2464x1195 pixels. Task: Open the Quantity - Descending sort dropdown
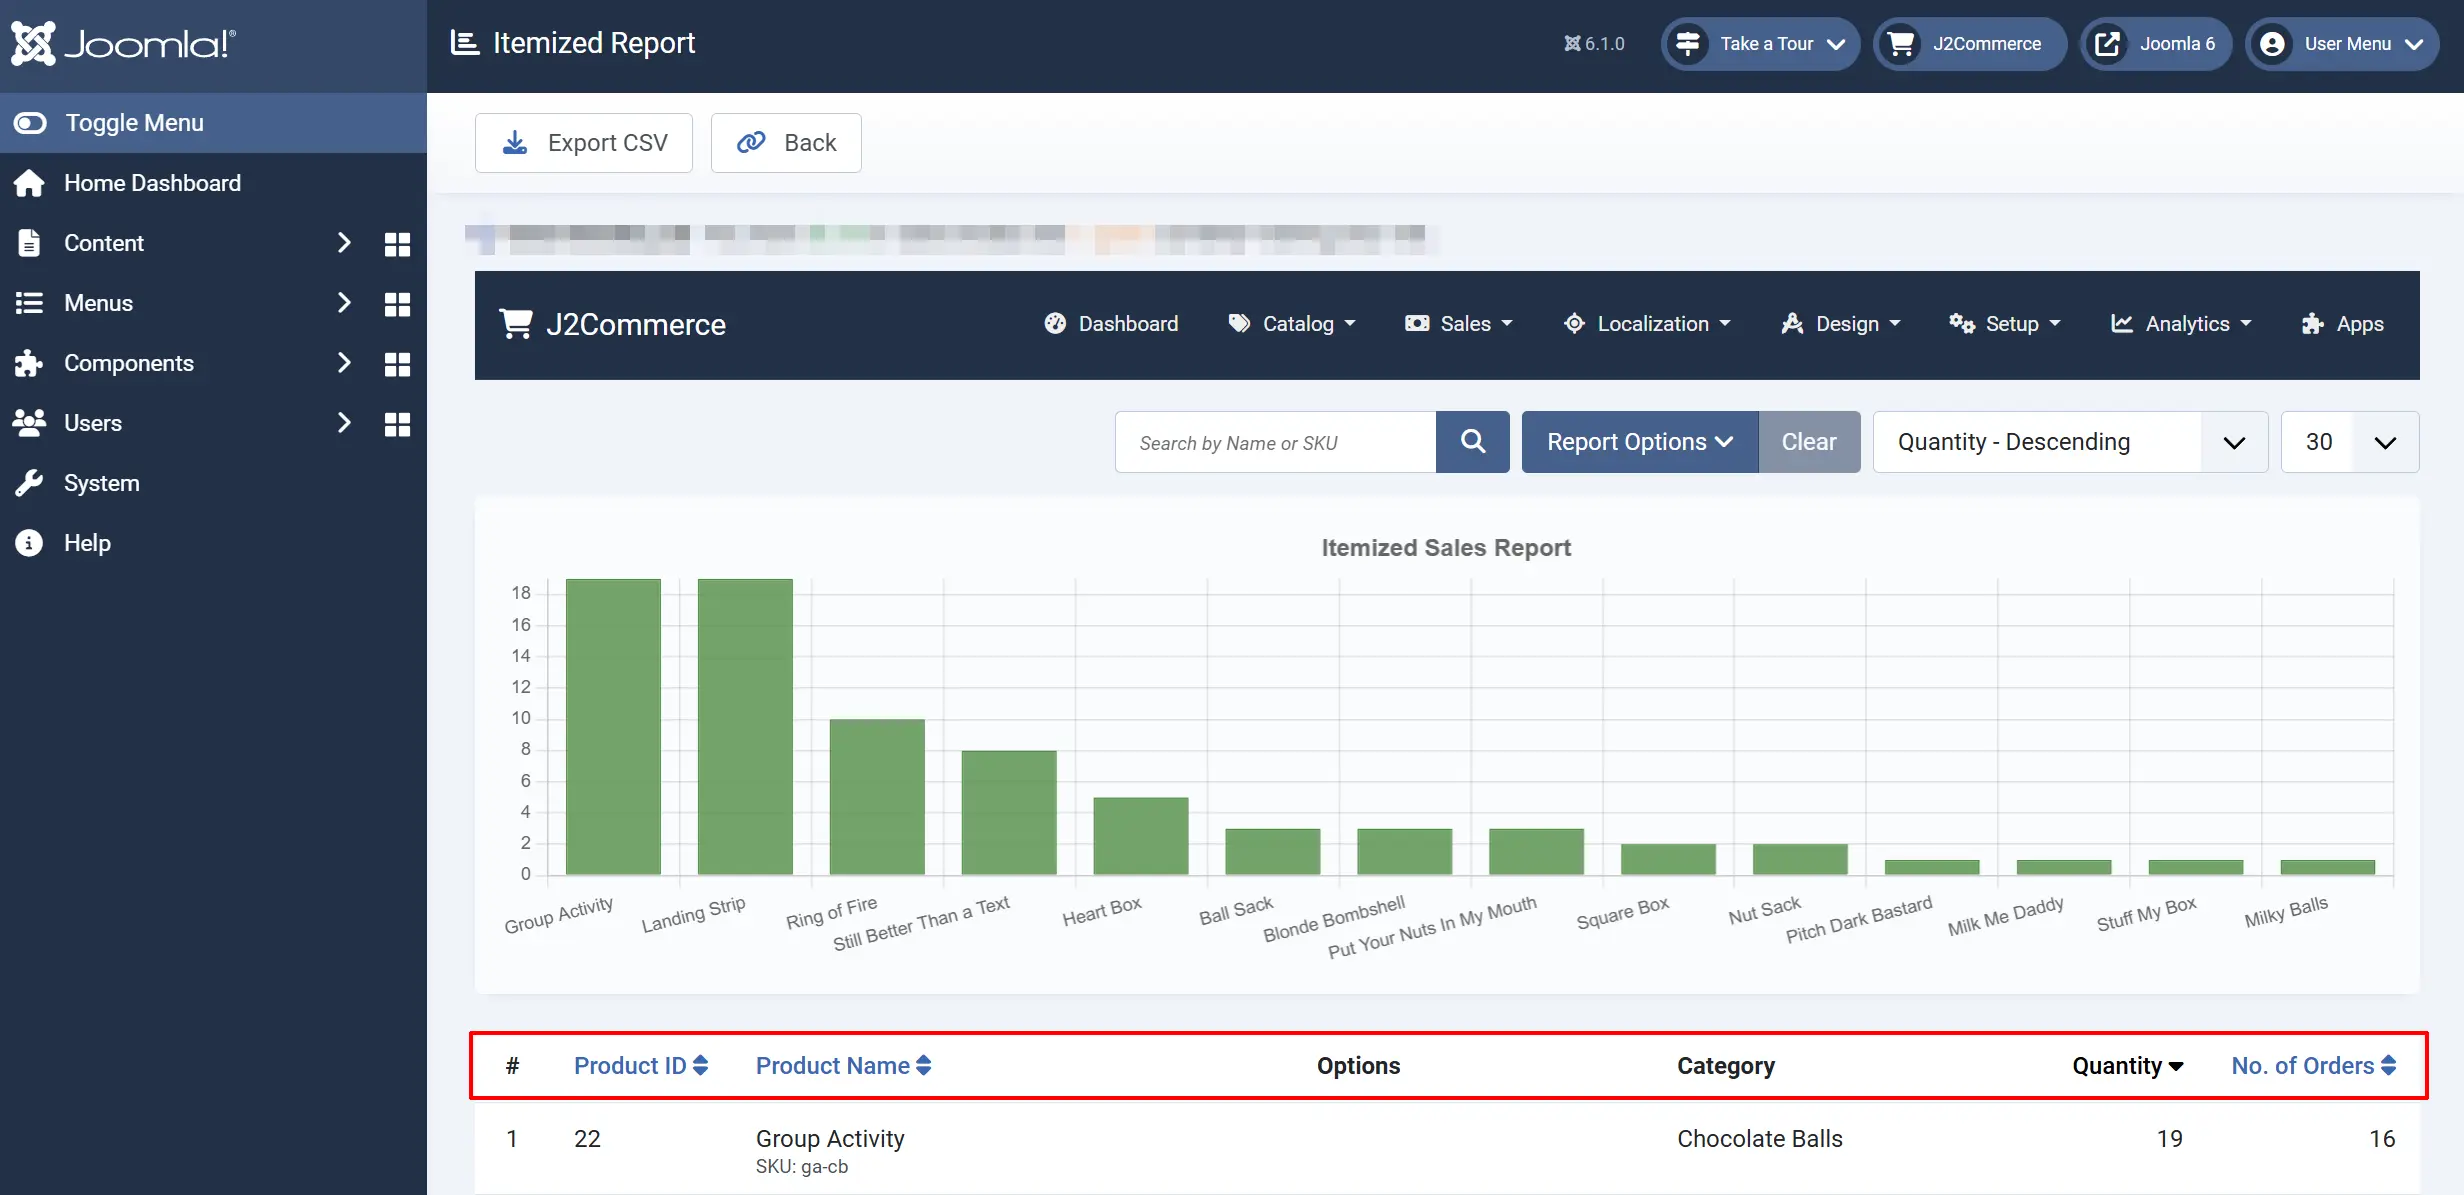[2070, 442]
